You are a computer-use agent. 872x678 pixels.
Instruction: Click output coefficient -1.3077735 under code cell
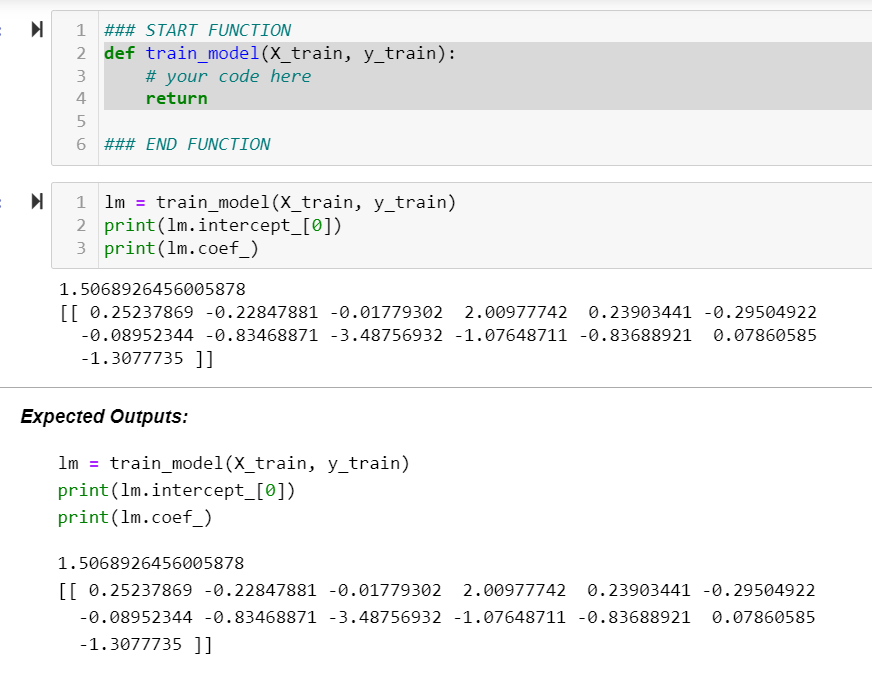131,358
